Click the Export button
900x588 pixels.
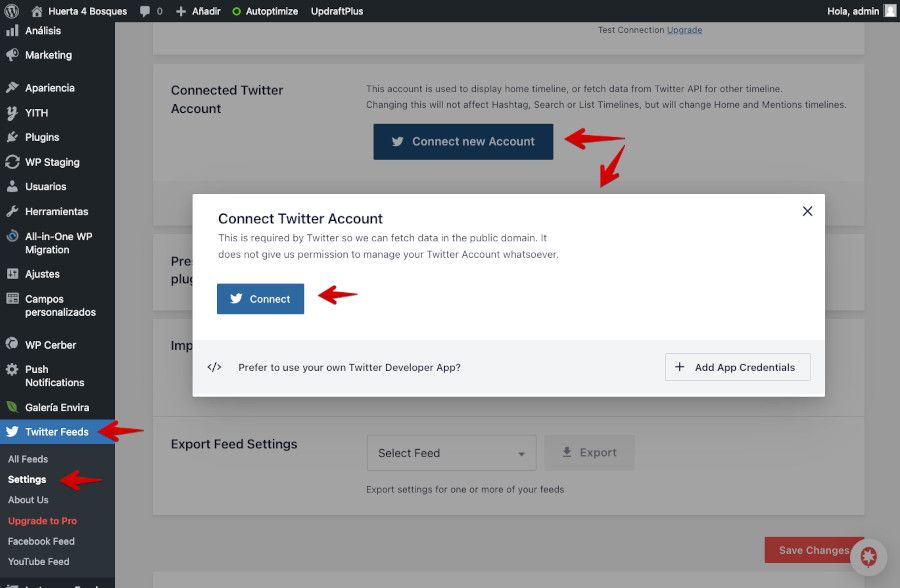pos(589,452)
